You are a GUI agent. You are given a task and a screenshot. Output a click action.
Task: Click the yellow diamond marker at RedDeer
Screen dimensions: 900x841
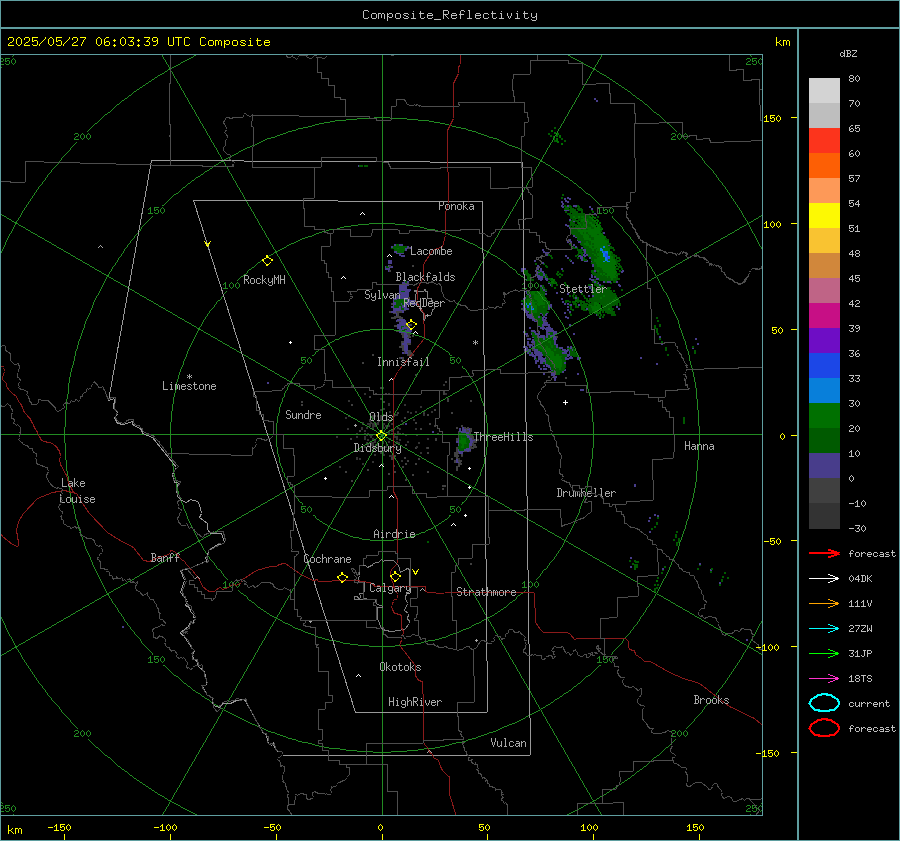click(411, 325)
